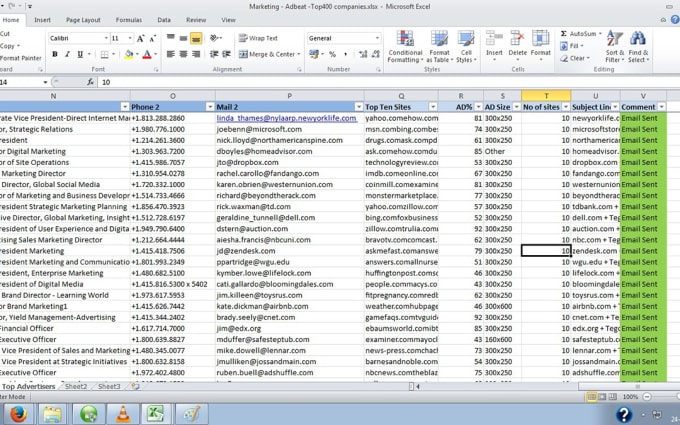680x425 pixels.
Task: Open the Data ribbon tab
Action: pos(164,20)
